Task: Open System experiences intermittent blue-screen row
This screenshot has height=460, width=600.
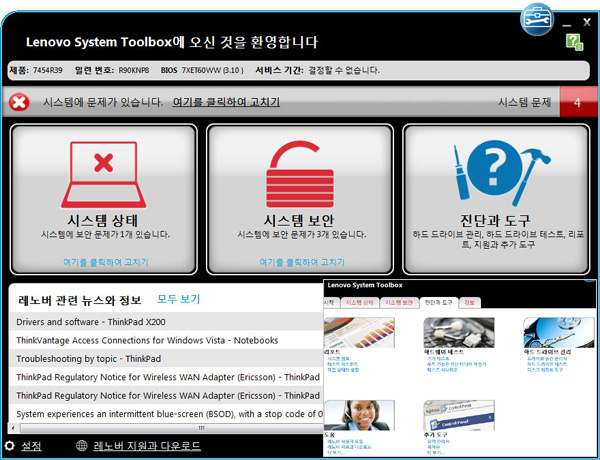Action: [x=166, y=414]
